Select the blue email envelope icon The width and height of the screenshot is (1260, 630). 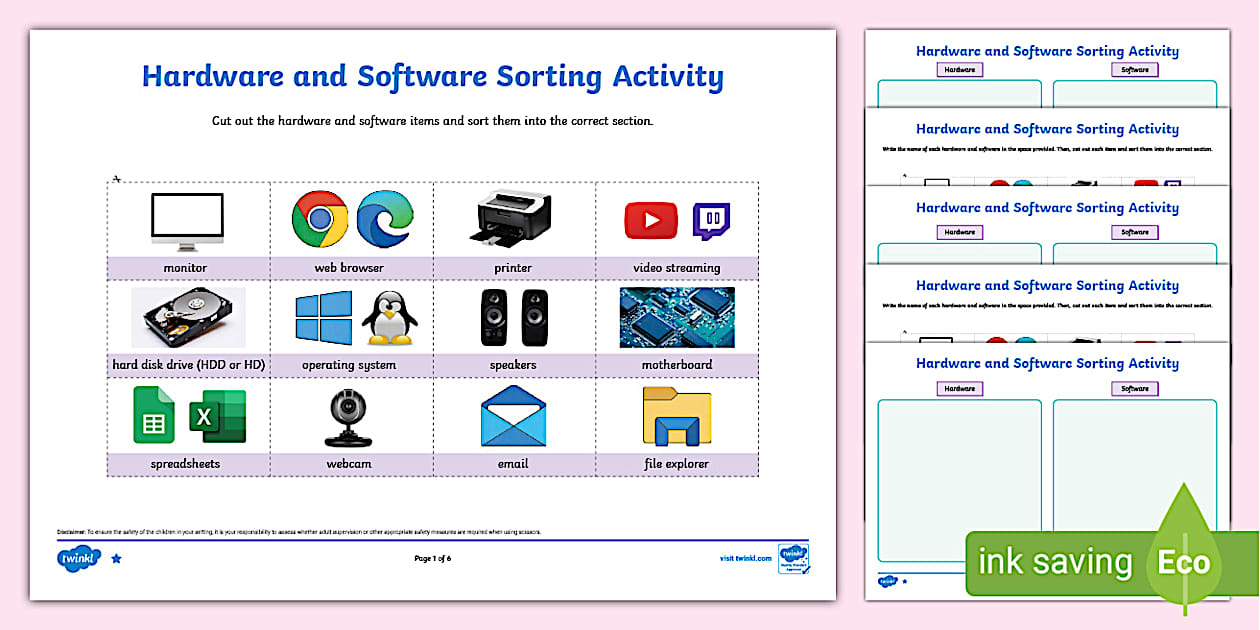click(x=514, y=416)
